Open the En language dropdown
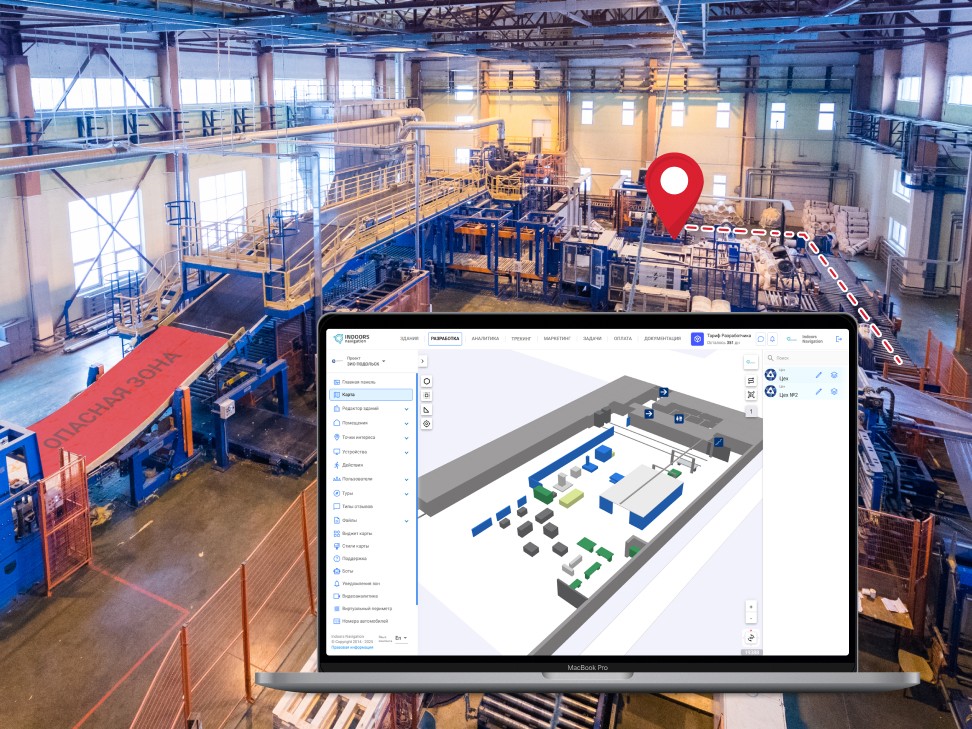 click(x=400, y=638)
